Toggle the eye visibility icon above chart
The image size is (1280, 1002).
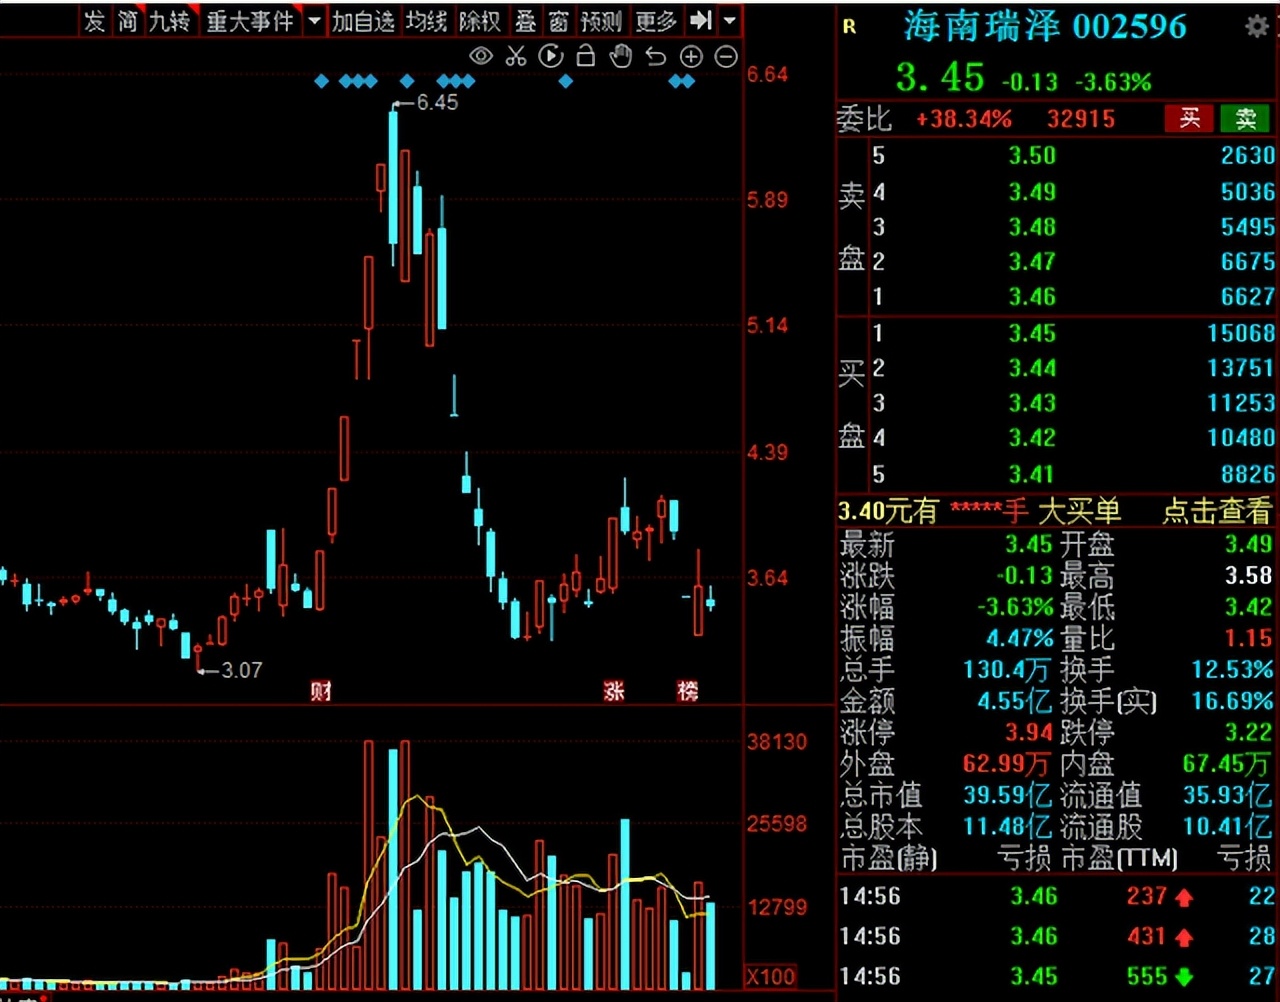[x=481, y=56]
